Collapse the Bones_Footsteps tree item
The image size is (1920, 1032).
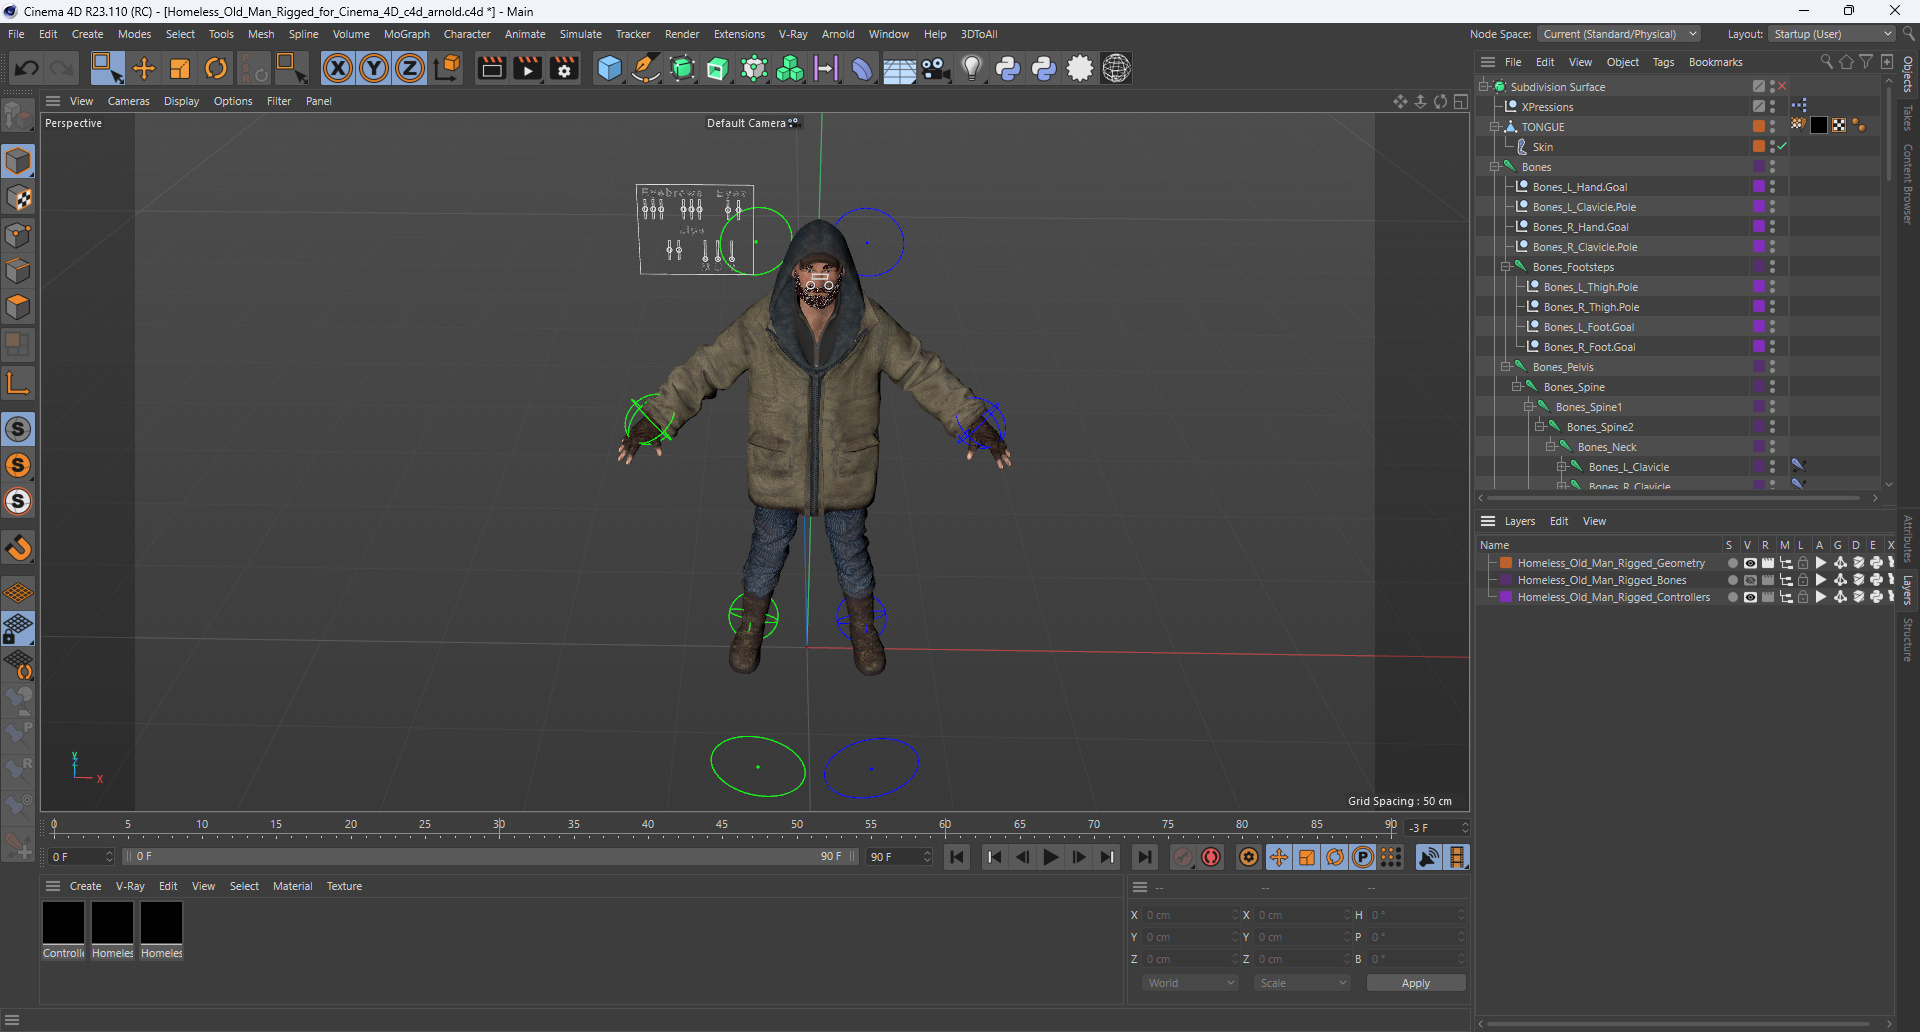click(x=1506, y=267)
